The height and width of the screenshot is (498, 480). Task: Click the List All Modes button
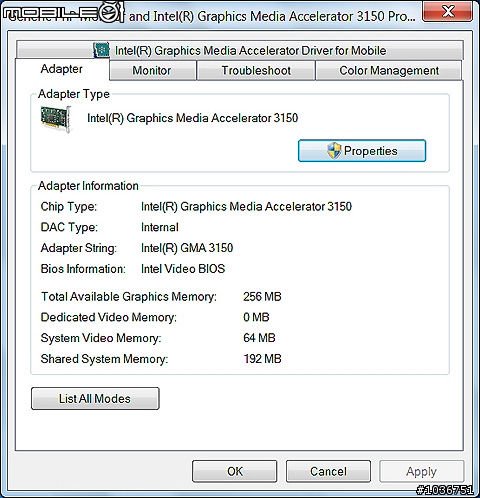pyautogui.click(x=95, y=398)
